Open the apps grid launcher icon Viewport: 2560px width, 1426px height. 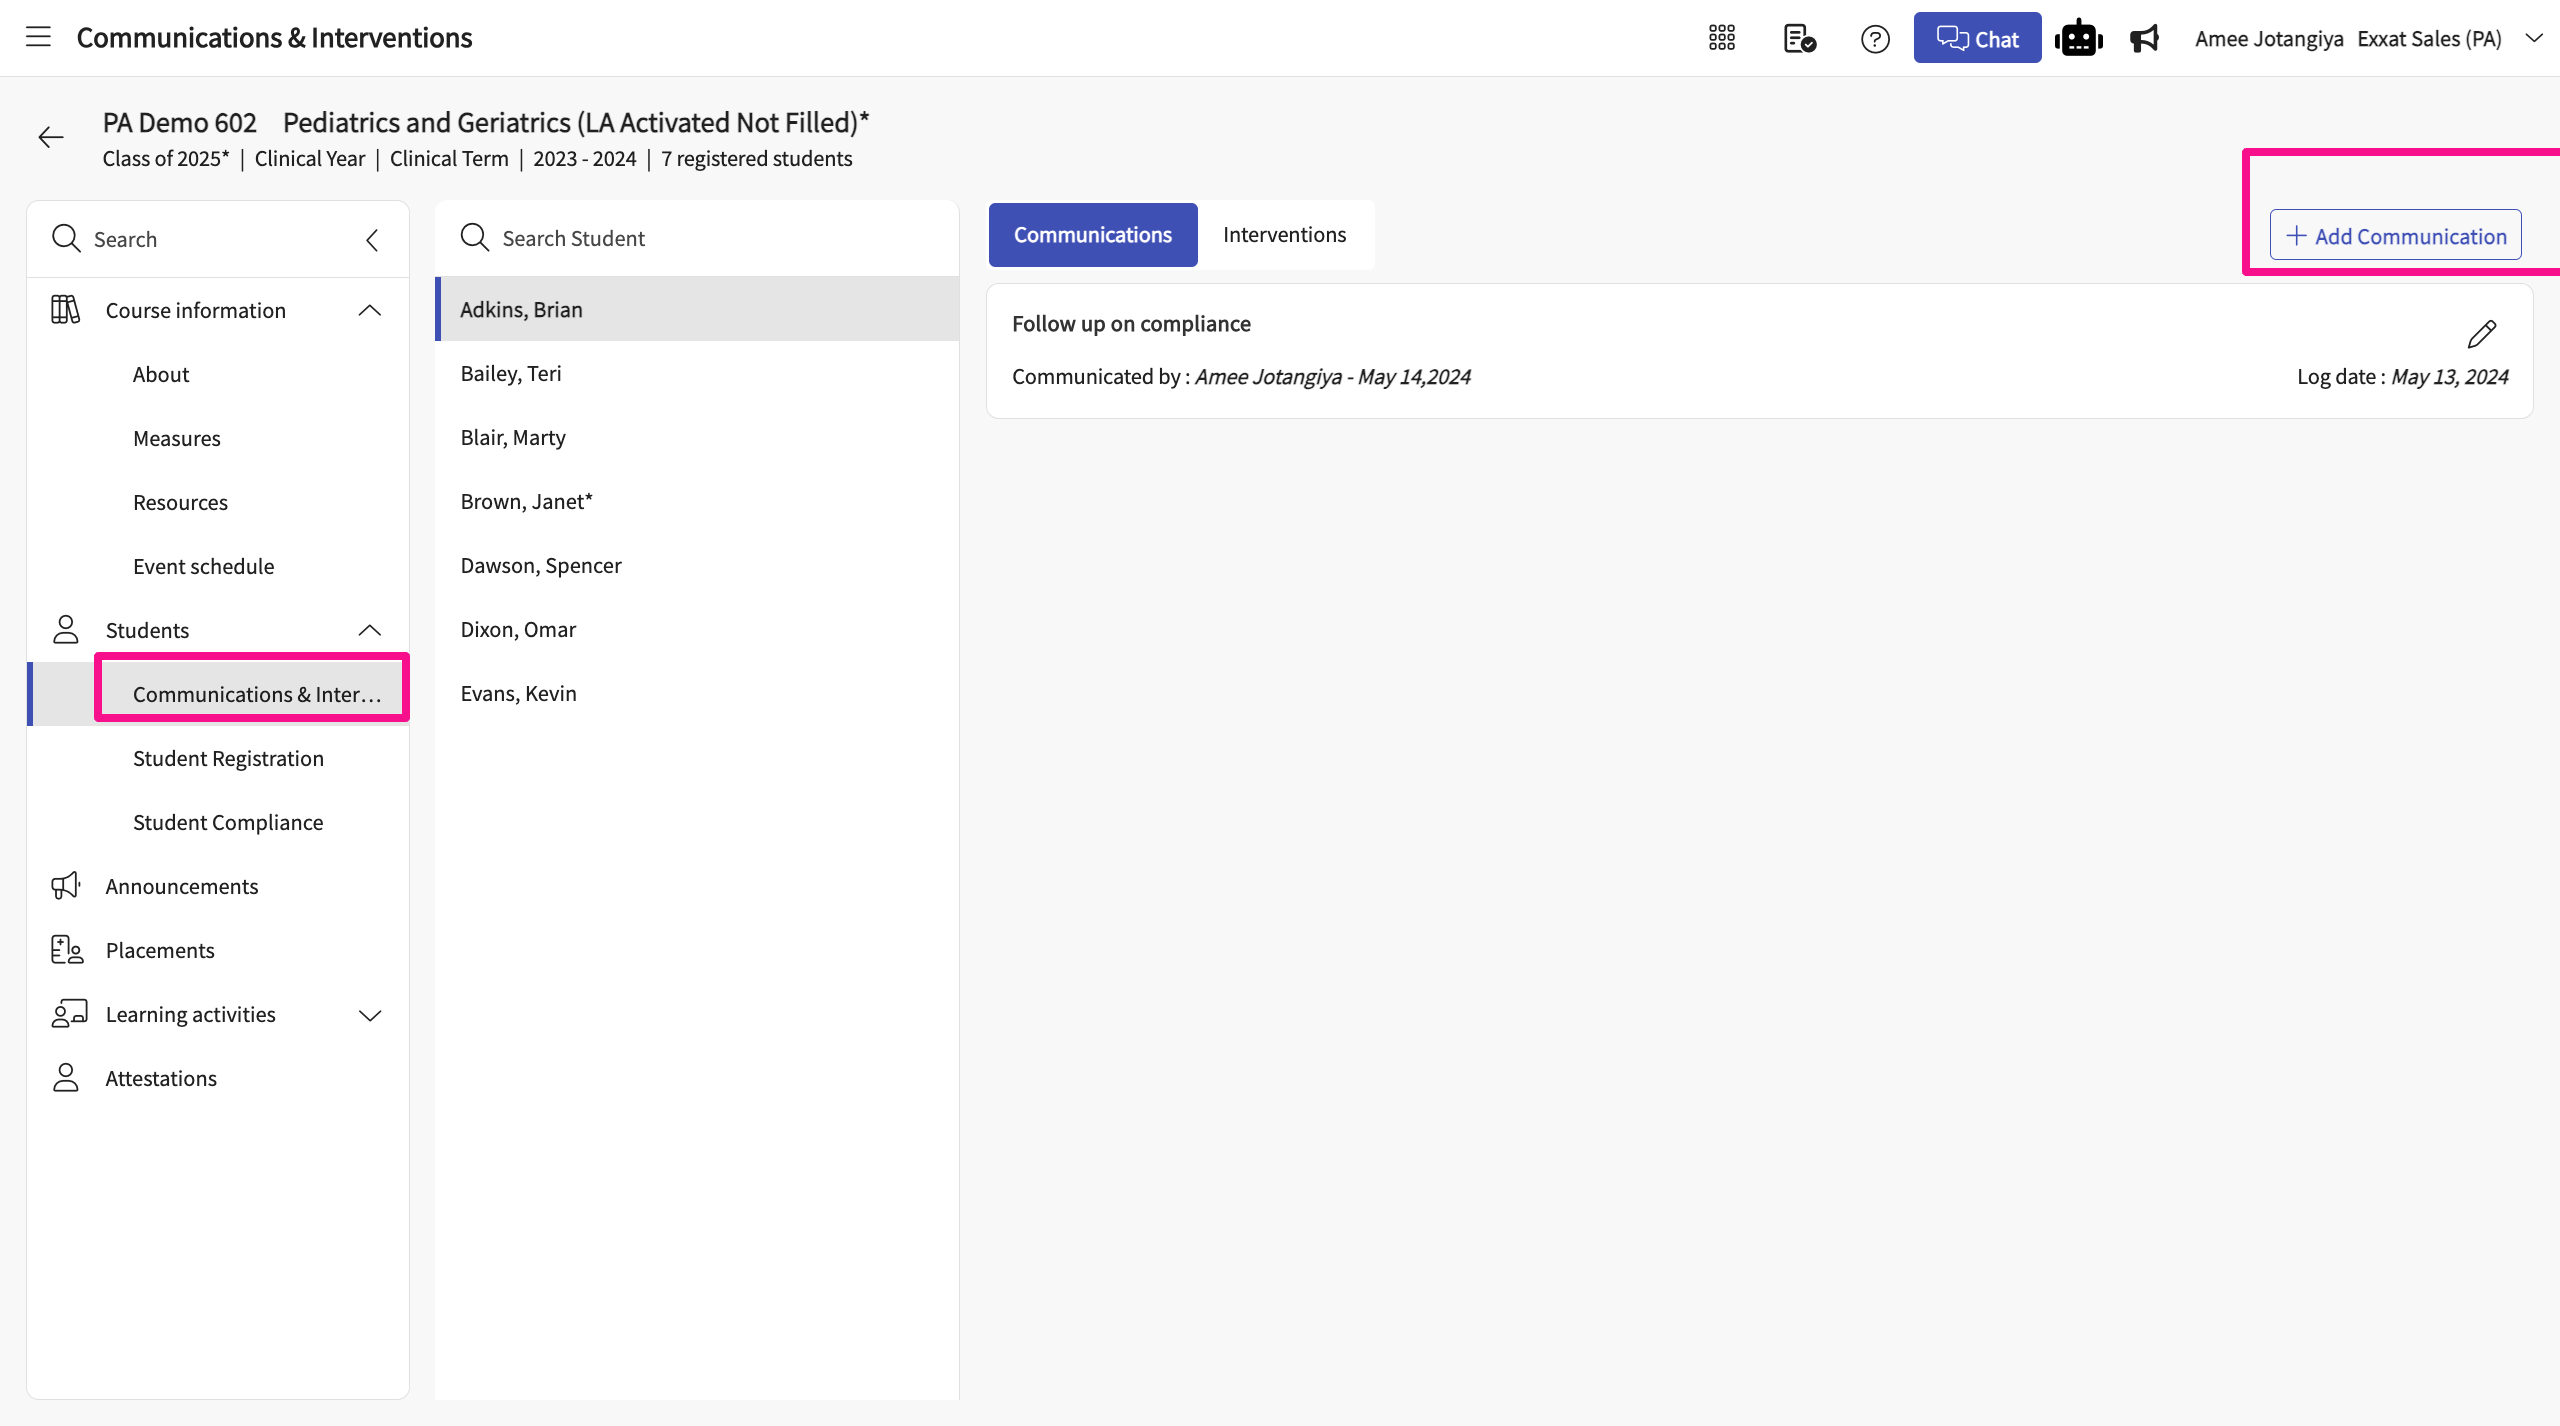click(x=1721, y=38)
